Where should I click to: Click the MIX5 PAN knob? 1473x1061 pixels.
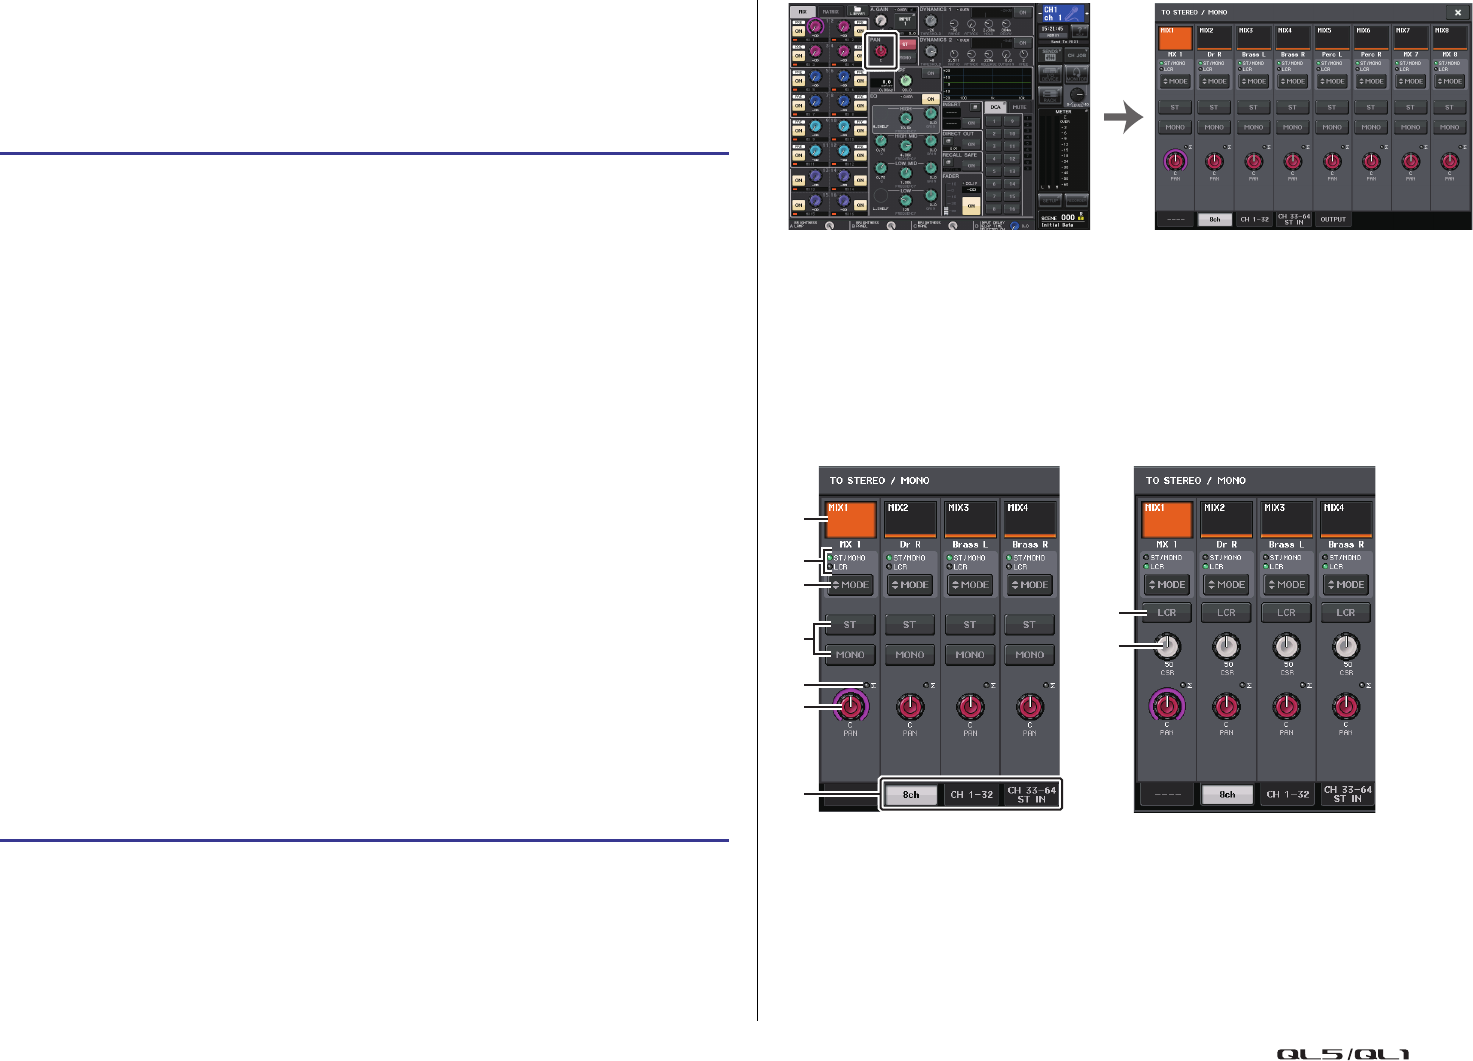[x=1332, y=161]
